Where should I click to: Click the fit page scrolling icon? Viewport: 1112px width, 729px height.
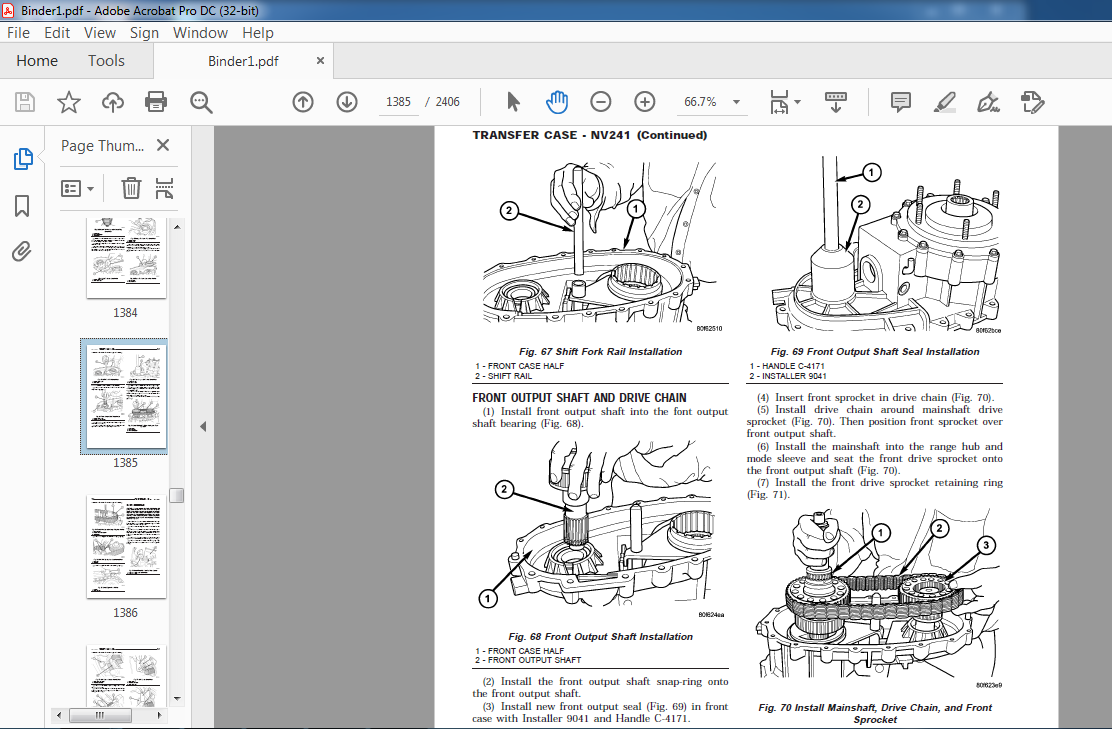(x=779, y=102)
